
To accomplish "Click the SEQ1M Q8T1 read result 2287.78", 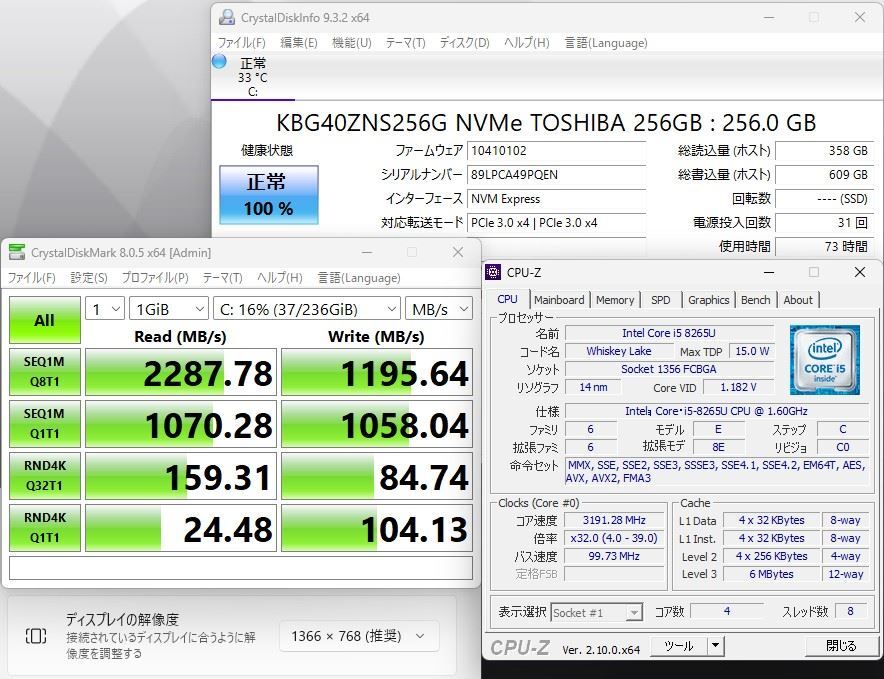I will click(181, 372).
